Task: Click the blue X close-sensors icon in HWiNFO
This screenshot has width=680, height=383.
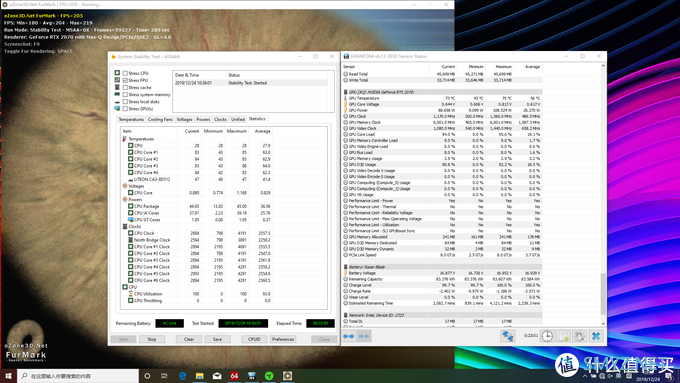Action: tap(596, 336)
